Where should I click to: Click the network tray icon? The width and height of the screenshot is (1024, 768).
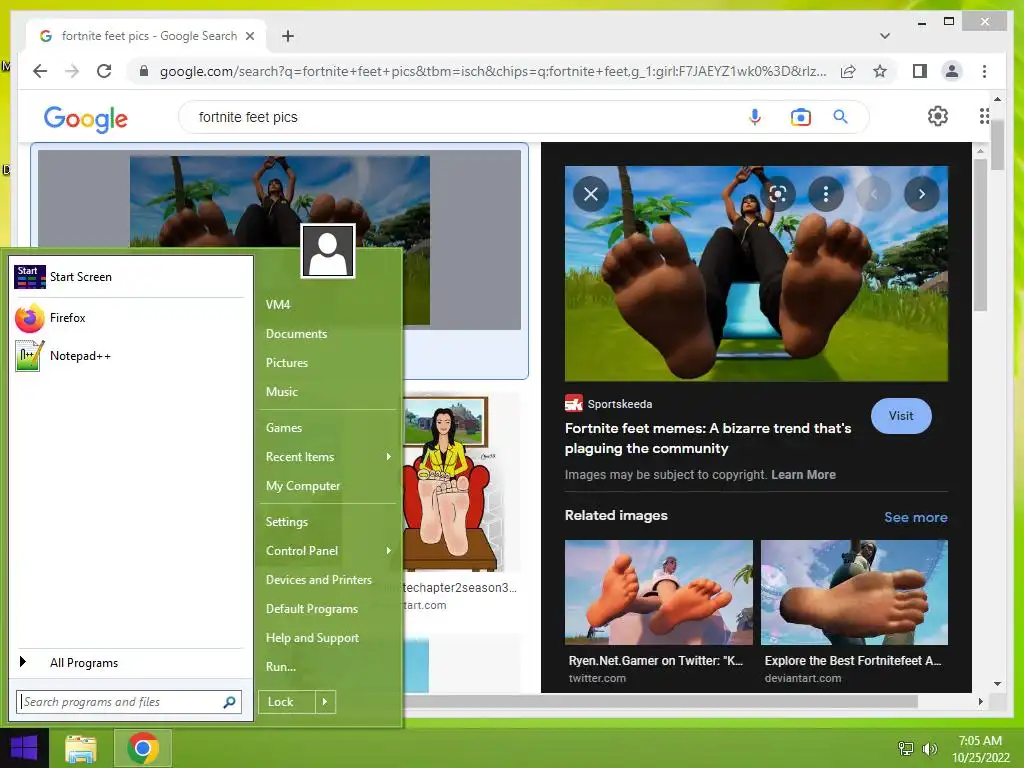(905, 748)
